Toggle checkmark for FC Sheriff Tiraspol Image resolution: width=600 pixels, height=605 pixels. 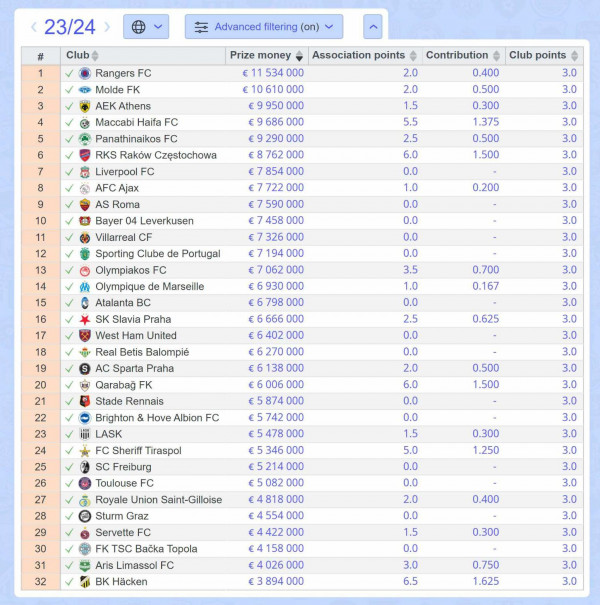[x=69, y=451]
